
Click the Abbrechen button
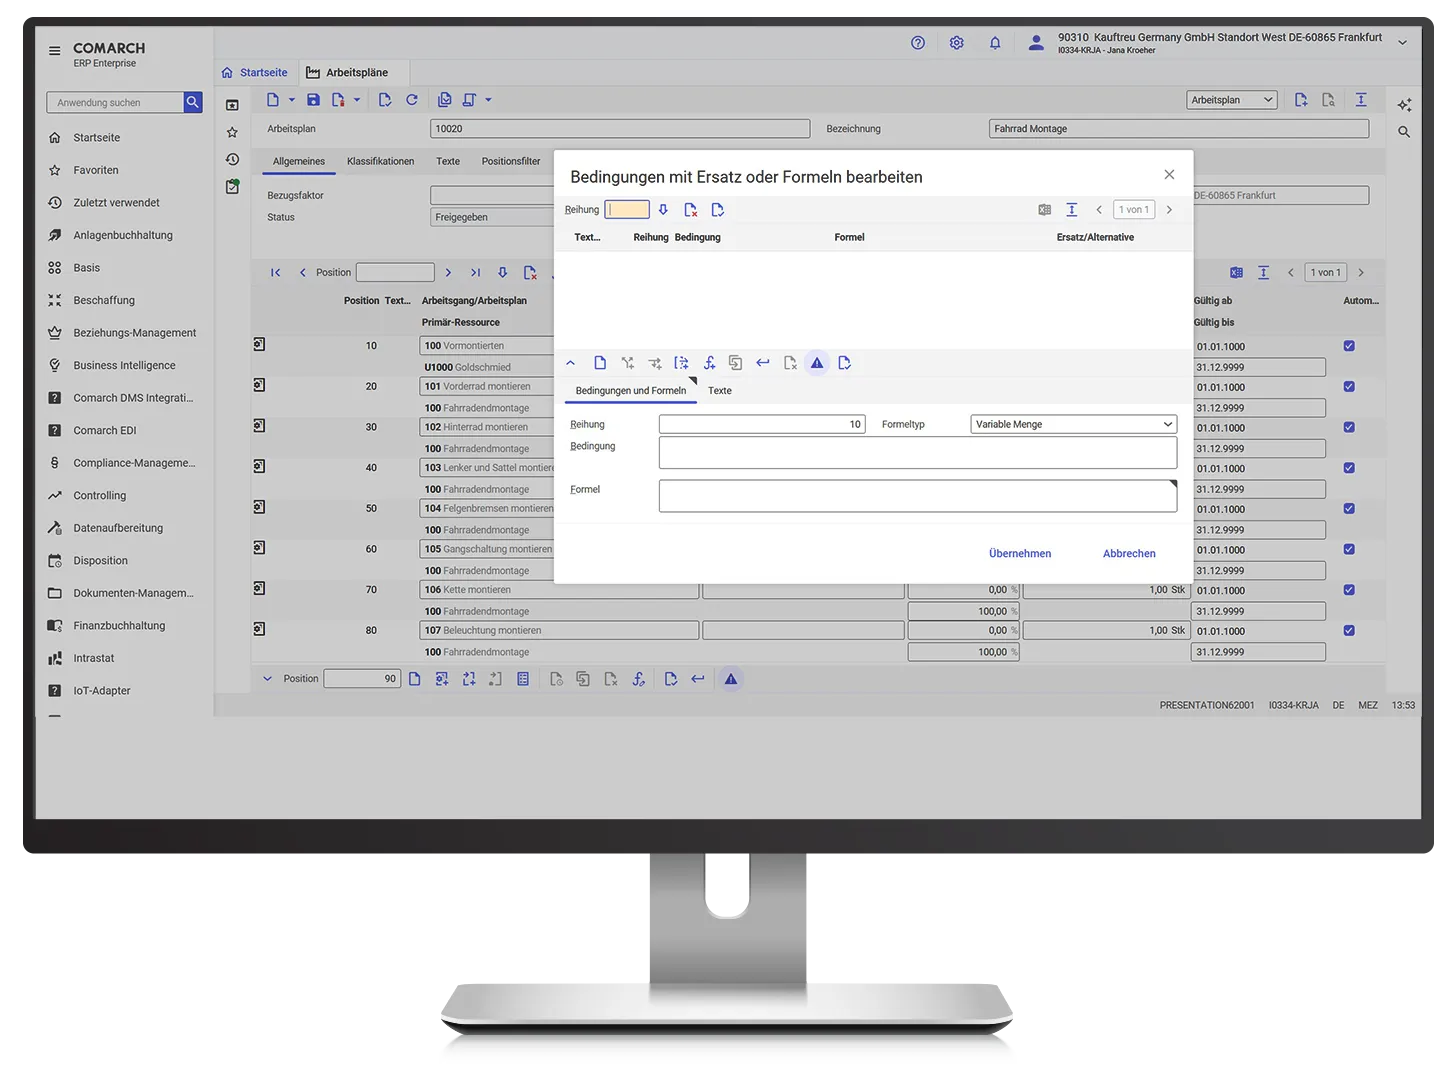(x=1129, y=553)
